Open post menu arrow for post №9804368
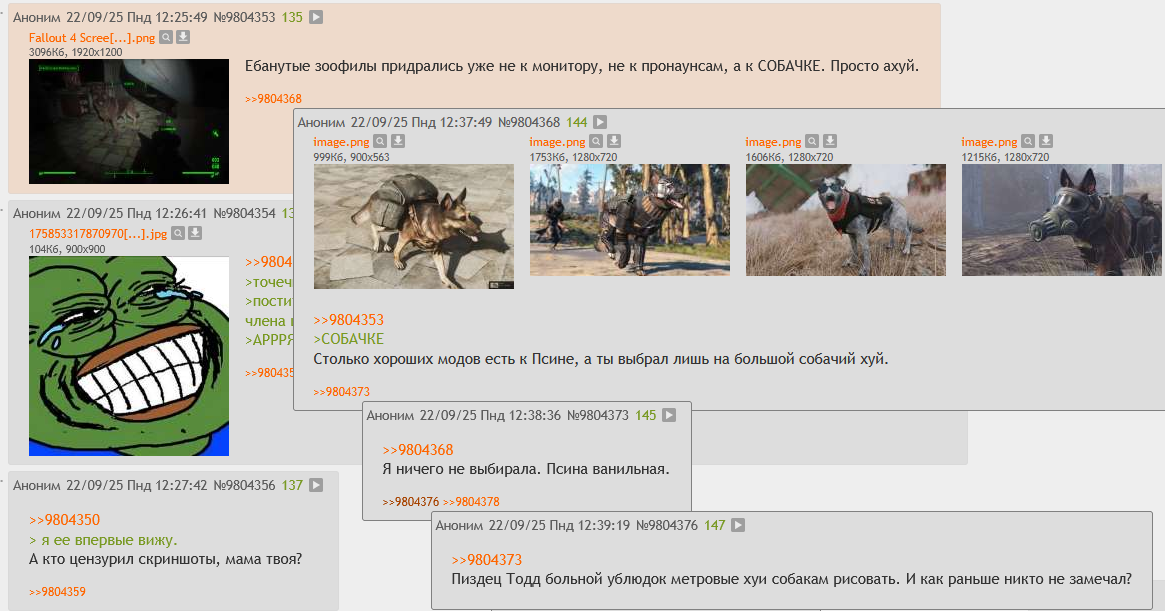The image size is (1165, 611). [x=600, y=122]
